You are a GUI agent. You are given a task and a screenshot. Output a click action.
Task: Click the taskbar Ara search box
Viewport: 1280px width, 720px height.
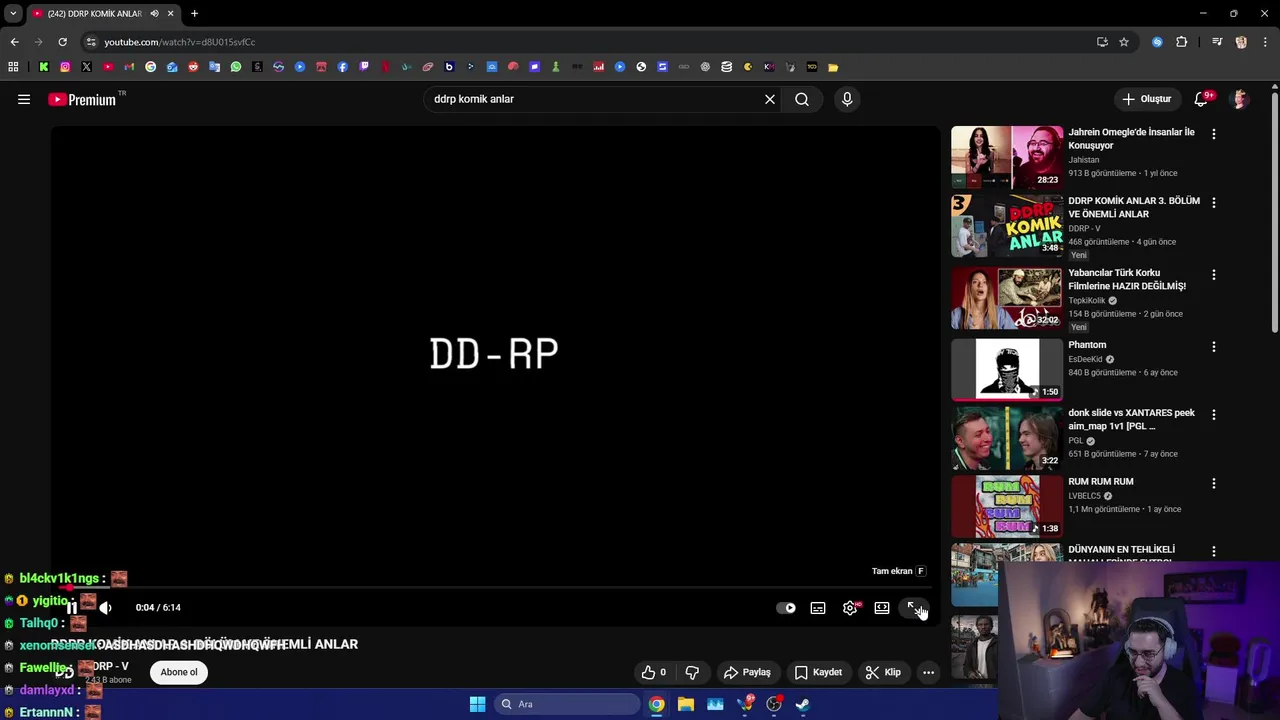[567, 704]
